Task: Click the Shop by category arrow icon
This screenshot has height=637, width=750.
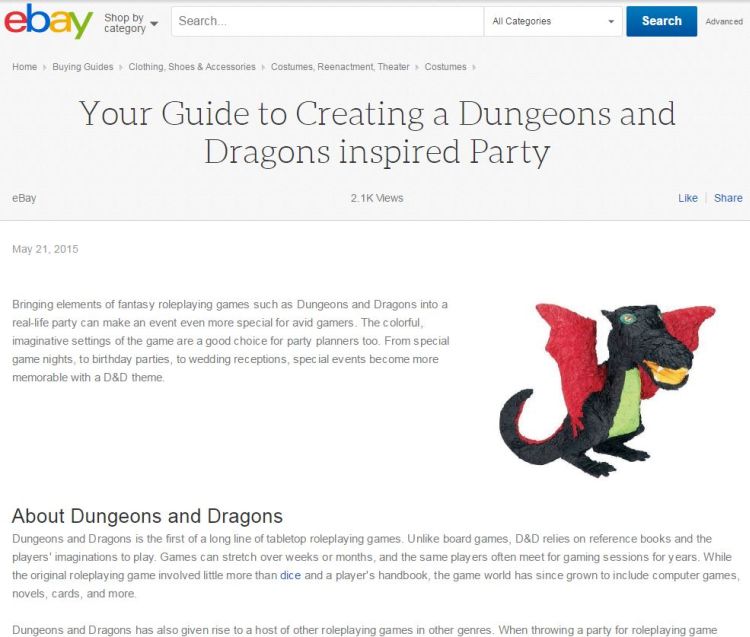Action: 154,23
